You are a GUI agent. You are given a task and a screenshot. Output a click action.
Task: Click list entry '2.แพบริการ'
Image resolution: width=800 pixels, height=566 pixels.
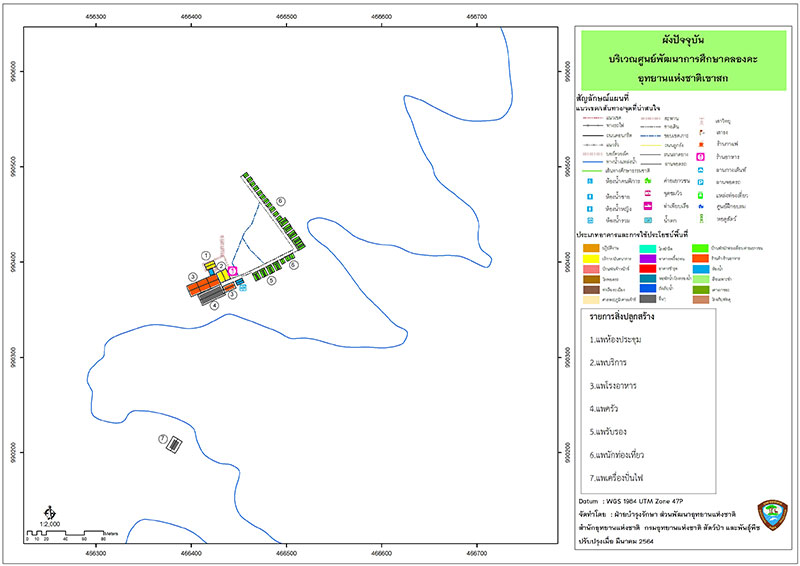(x=608, y=362)
